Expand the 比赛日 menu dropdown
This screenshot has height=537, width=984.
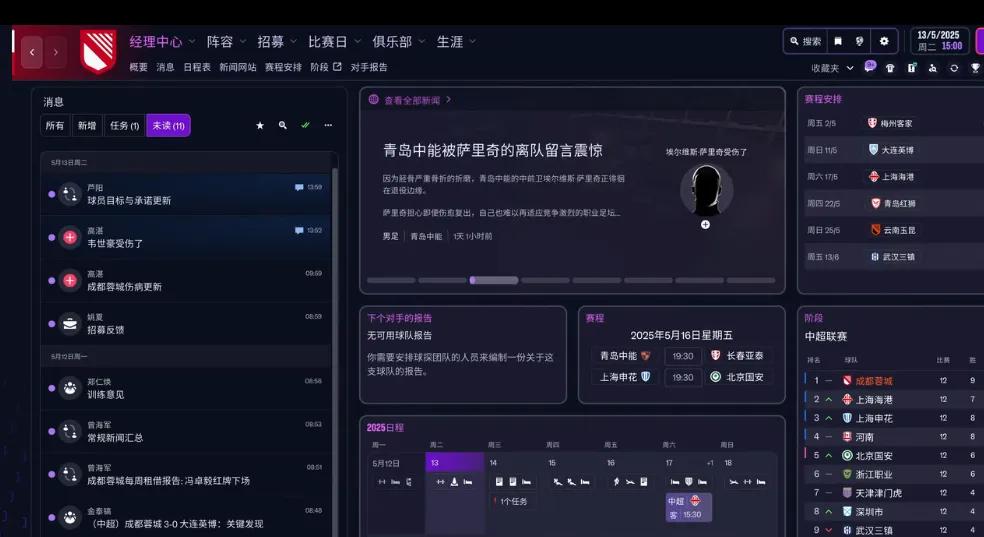pos(357,42)
